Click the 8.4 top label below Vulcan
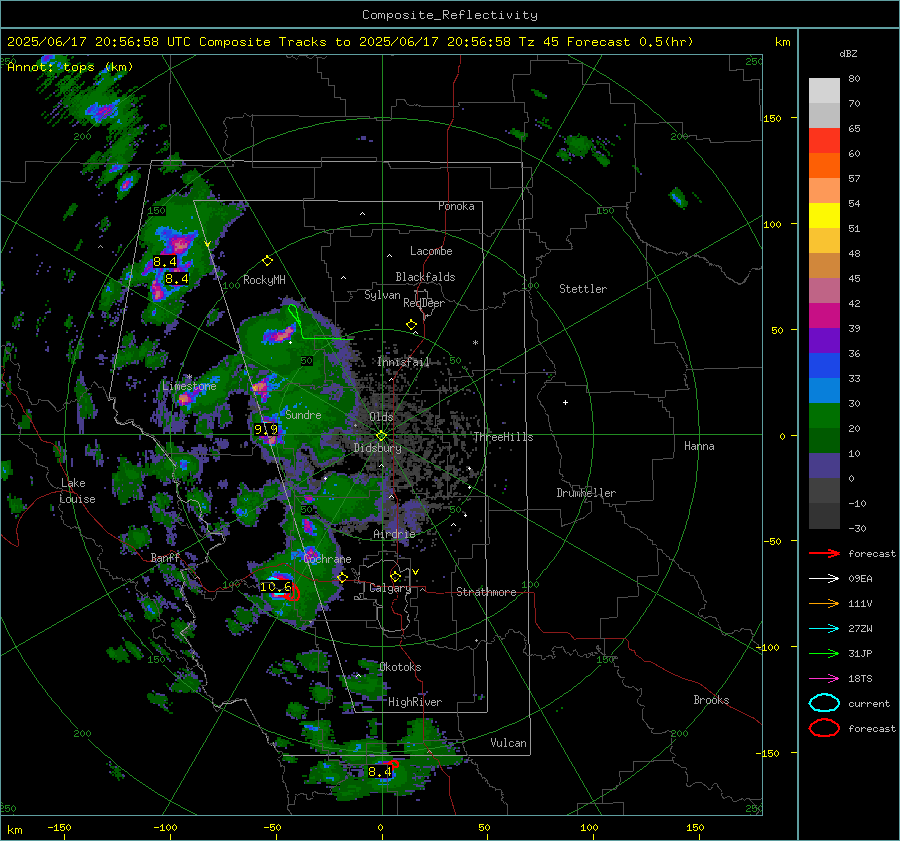This screenshot has height=841, width=900. (x=379, y=772)
